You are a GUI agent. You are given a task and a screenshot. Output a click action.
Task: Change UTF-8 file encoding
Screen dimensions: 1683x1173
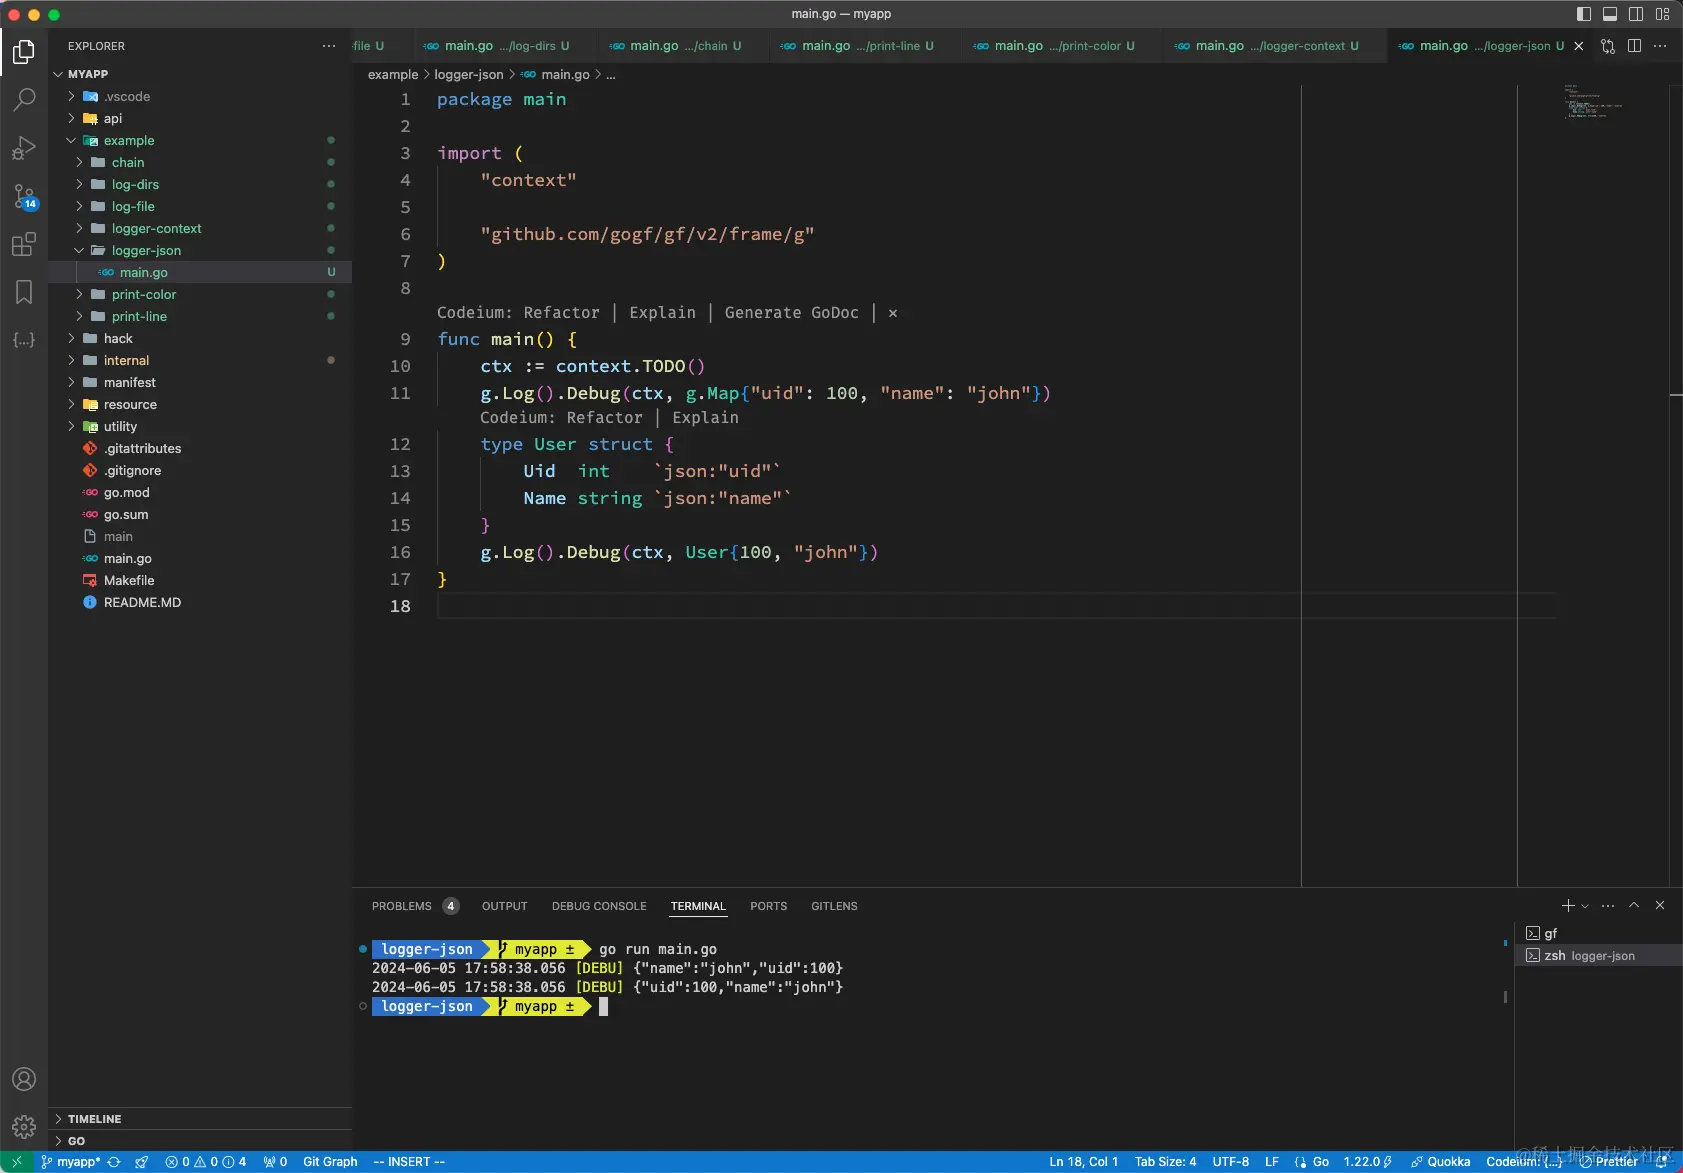pos(1230,1162)
